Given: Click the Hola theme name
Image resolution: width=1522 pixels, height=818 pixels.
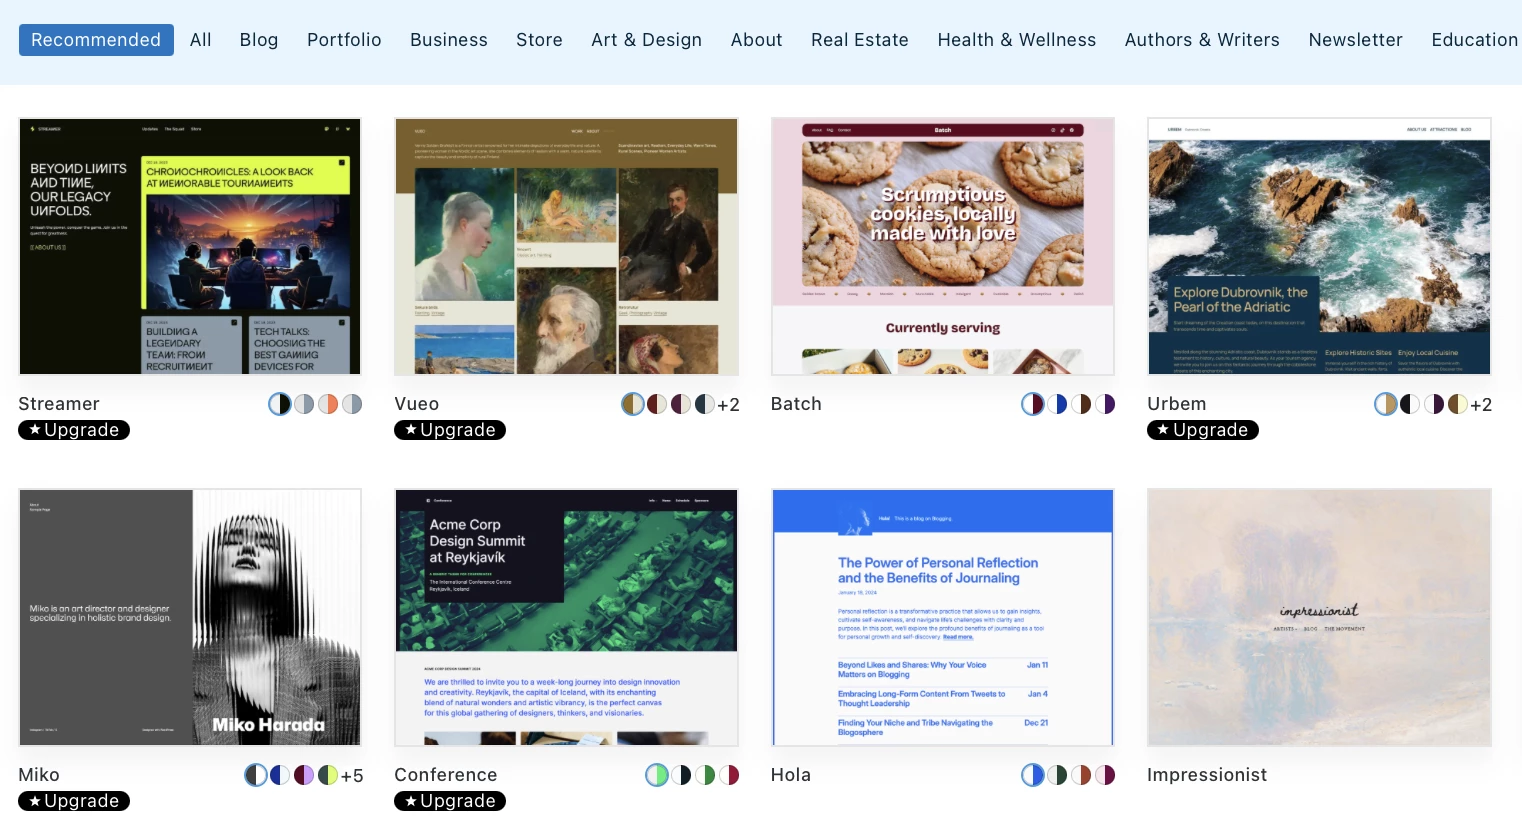Looking at the screenshot, I should point(791,775).
